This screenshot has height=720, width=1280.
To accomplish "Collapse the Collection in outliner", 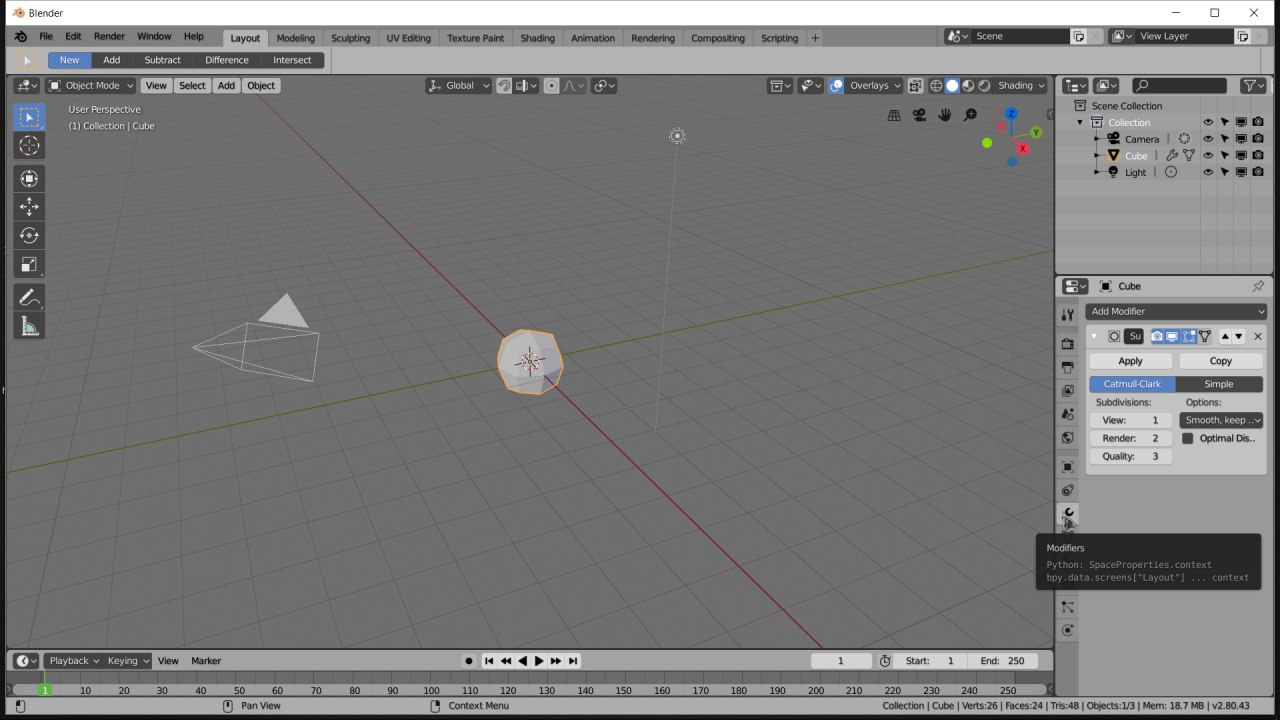I will 1080,123.
